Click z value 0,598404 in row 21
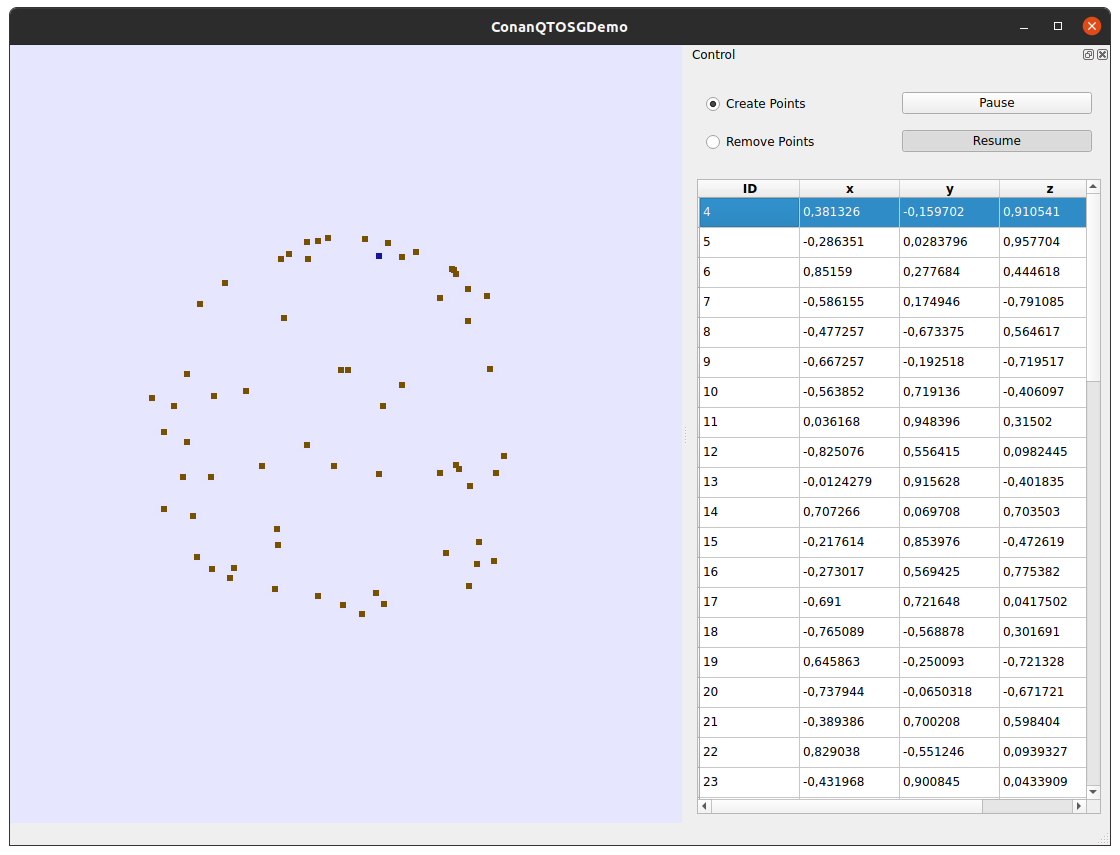 tap(1043, 722)
